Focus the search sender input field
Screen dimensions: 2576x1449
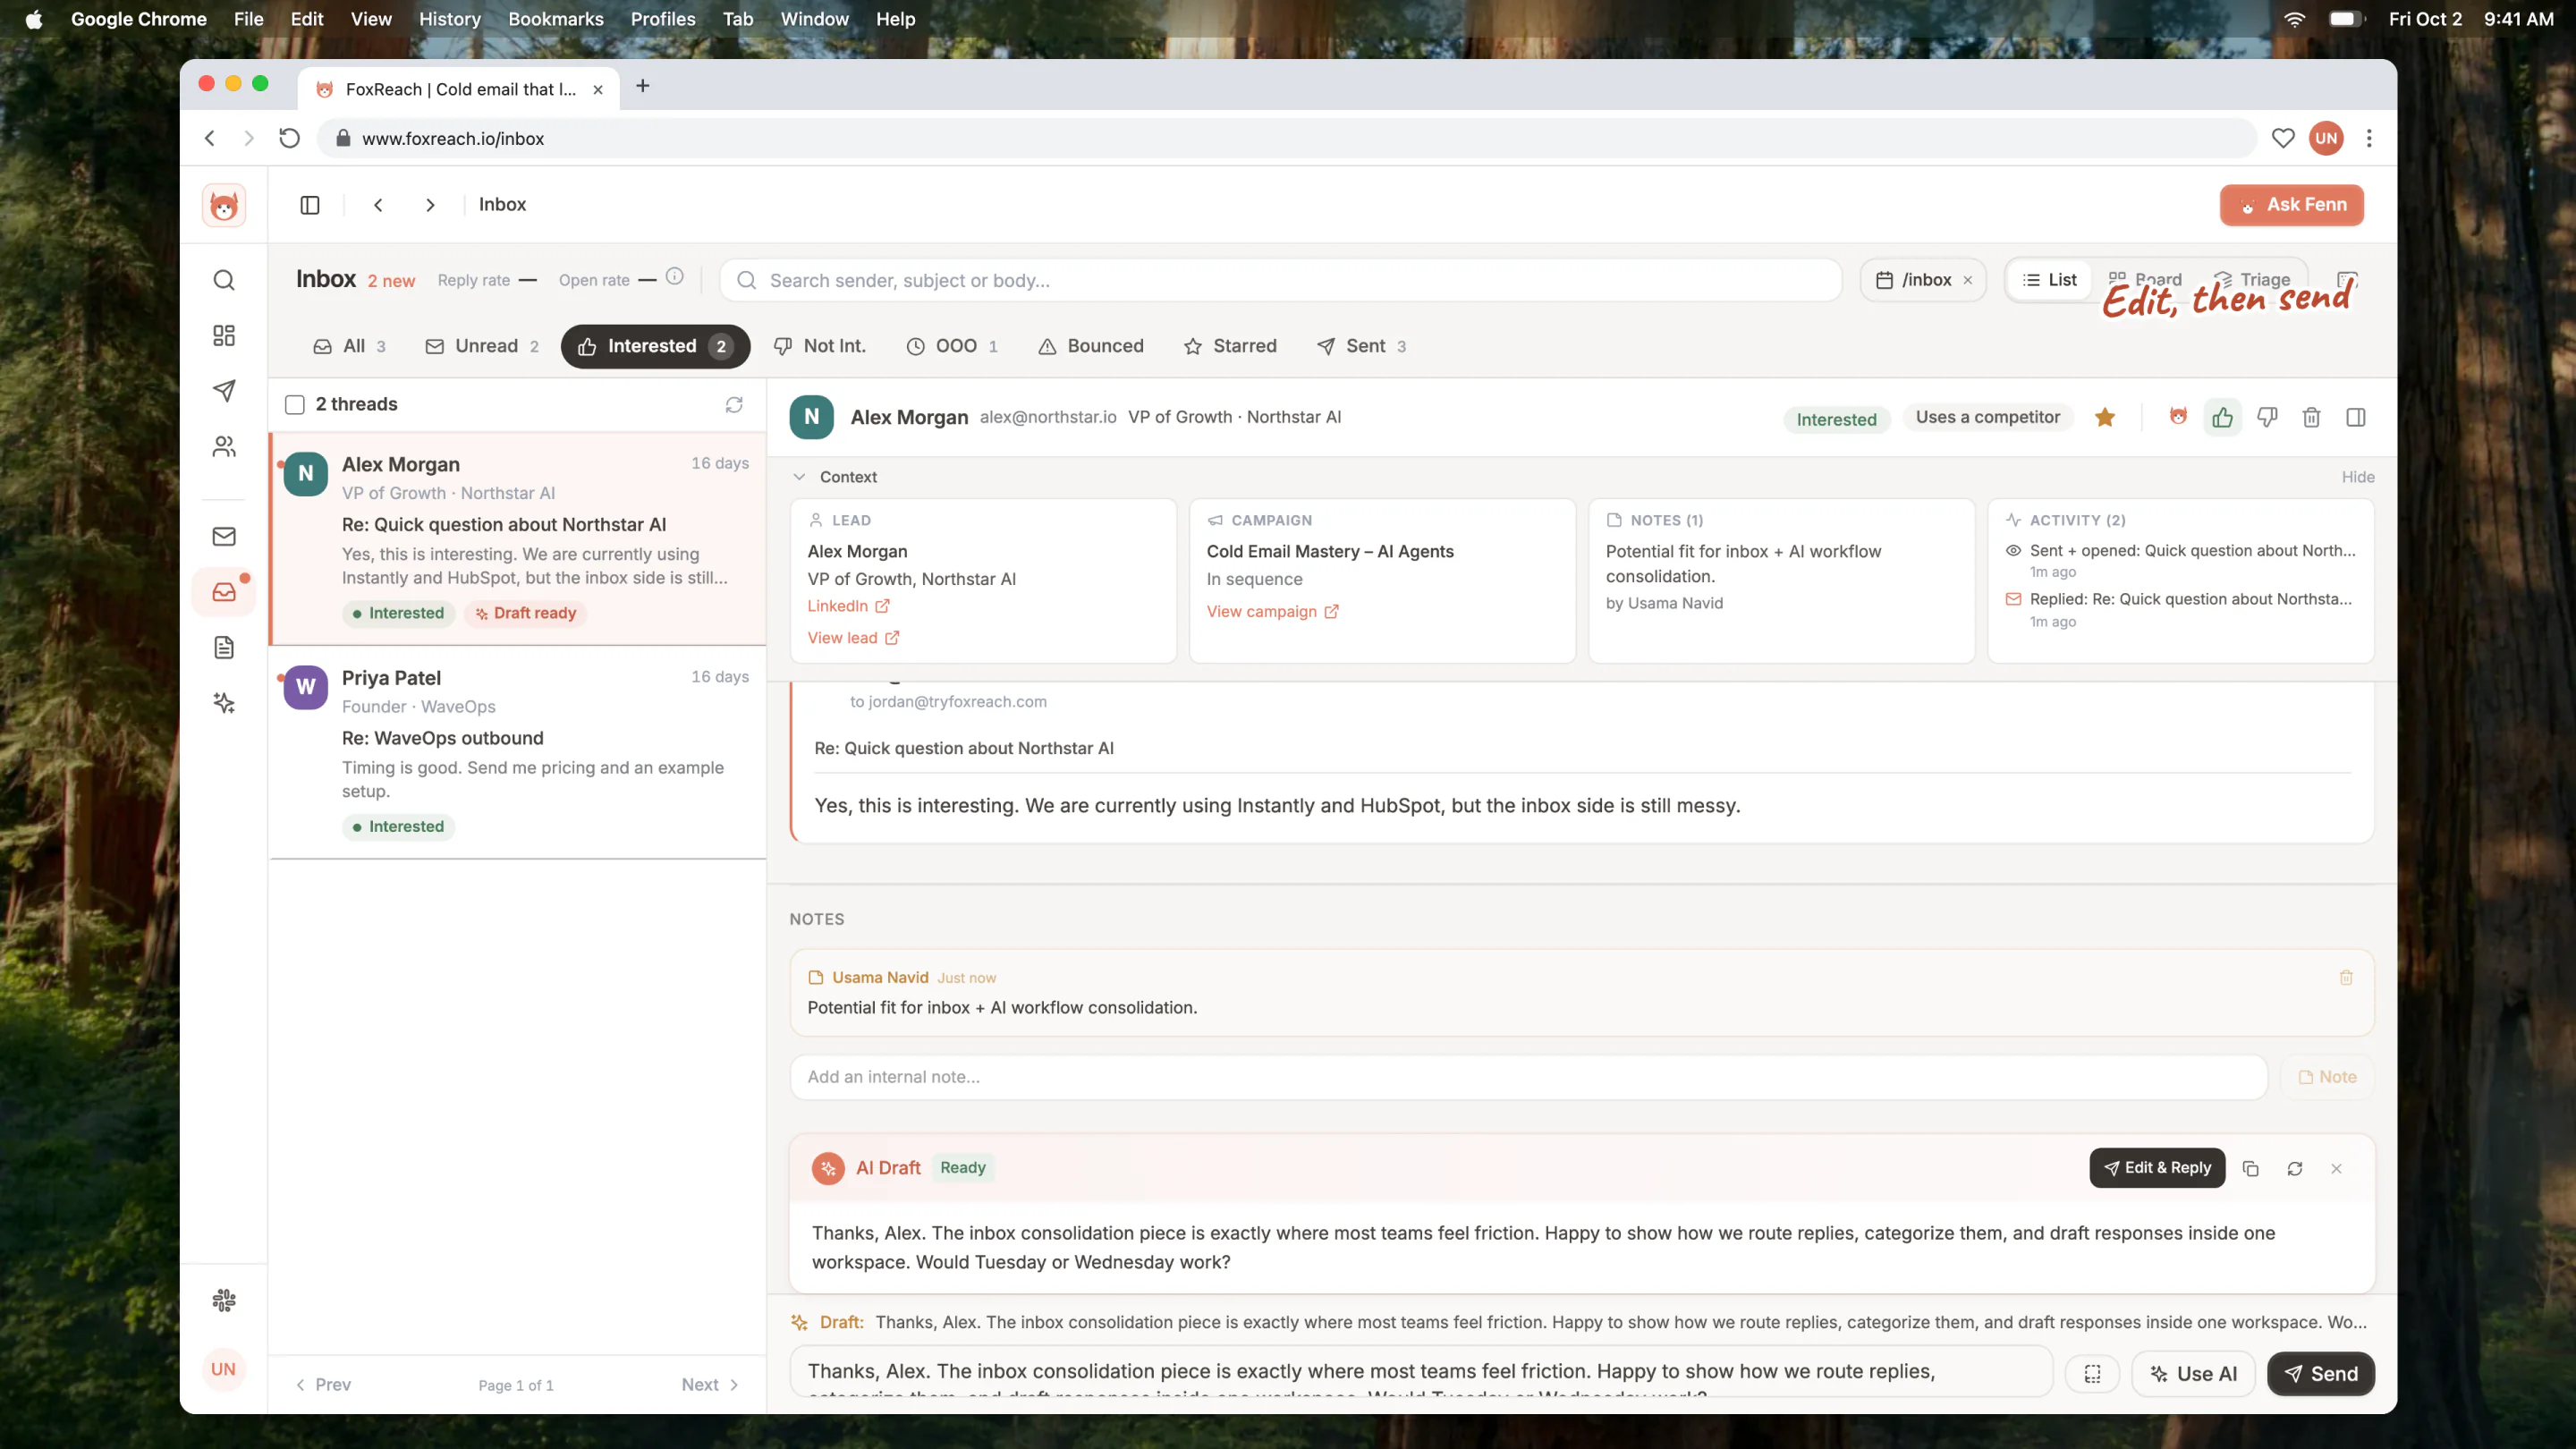click(1280, 280)
